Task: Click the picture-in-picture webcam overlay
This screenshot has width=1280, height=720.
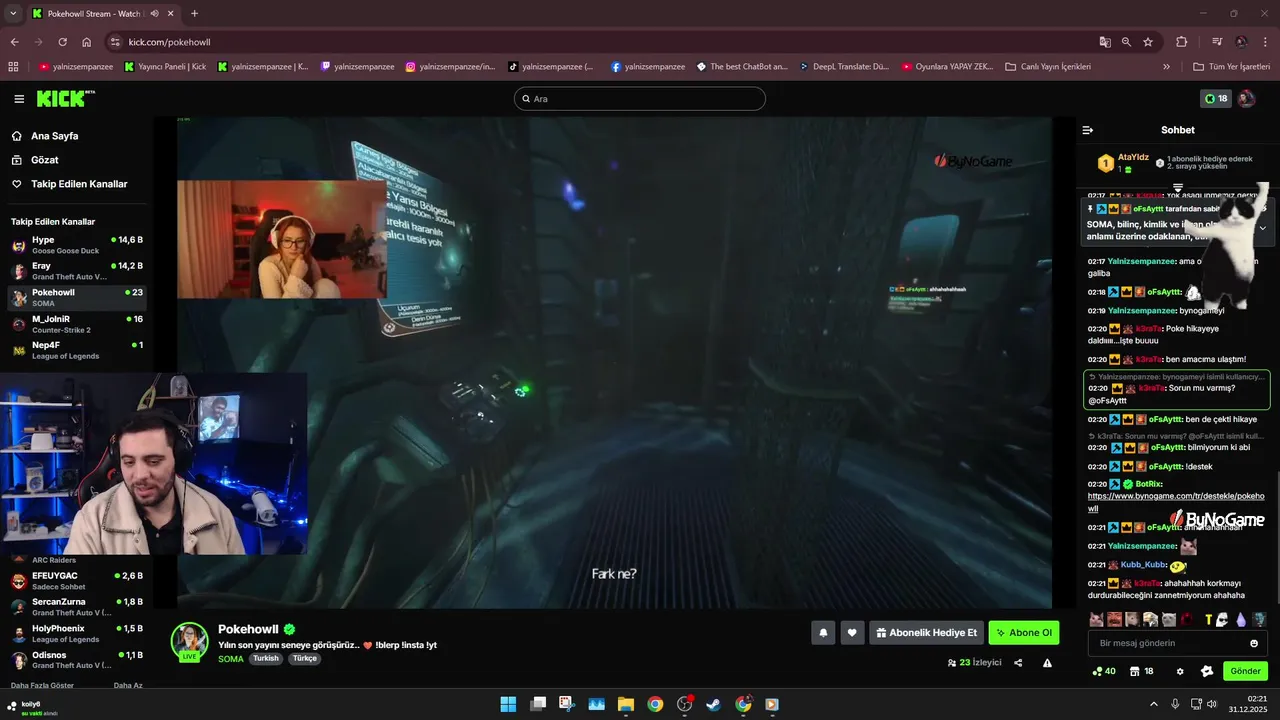Action: click(x=155, y=464)
